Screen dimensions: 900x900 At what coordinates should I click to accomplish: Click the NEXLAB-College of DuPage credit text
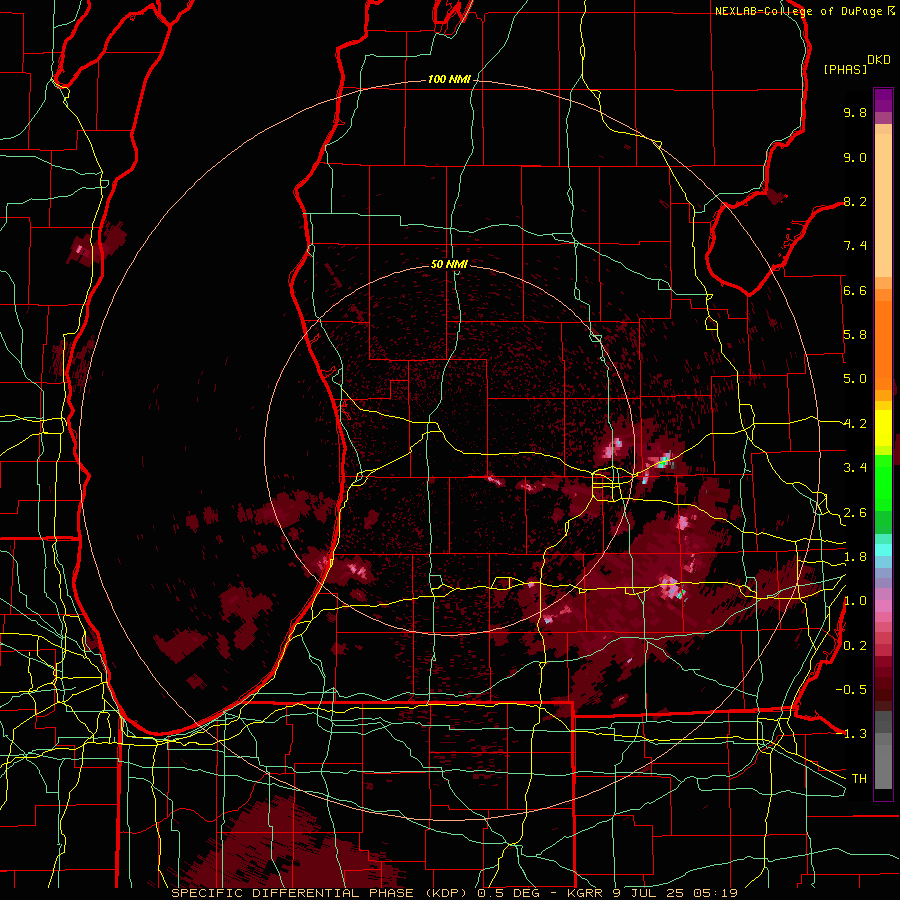click(x=798, y=11)
